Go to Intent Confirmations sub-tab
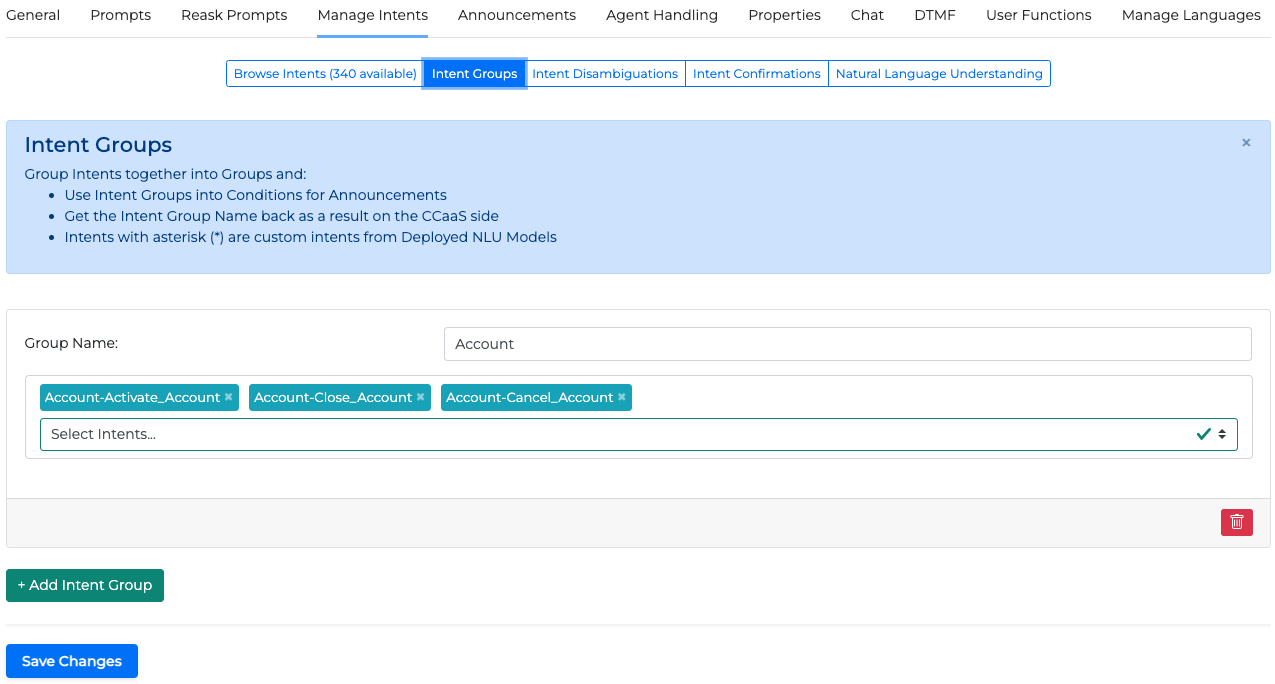 click(x=756, y=74)
